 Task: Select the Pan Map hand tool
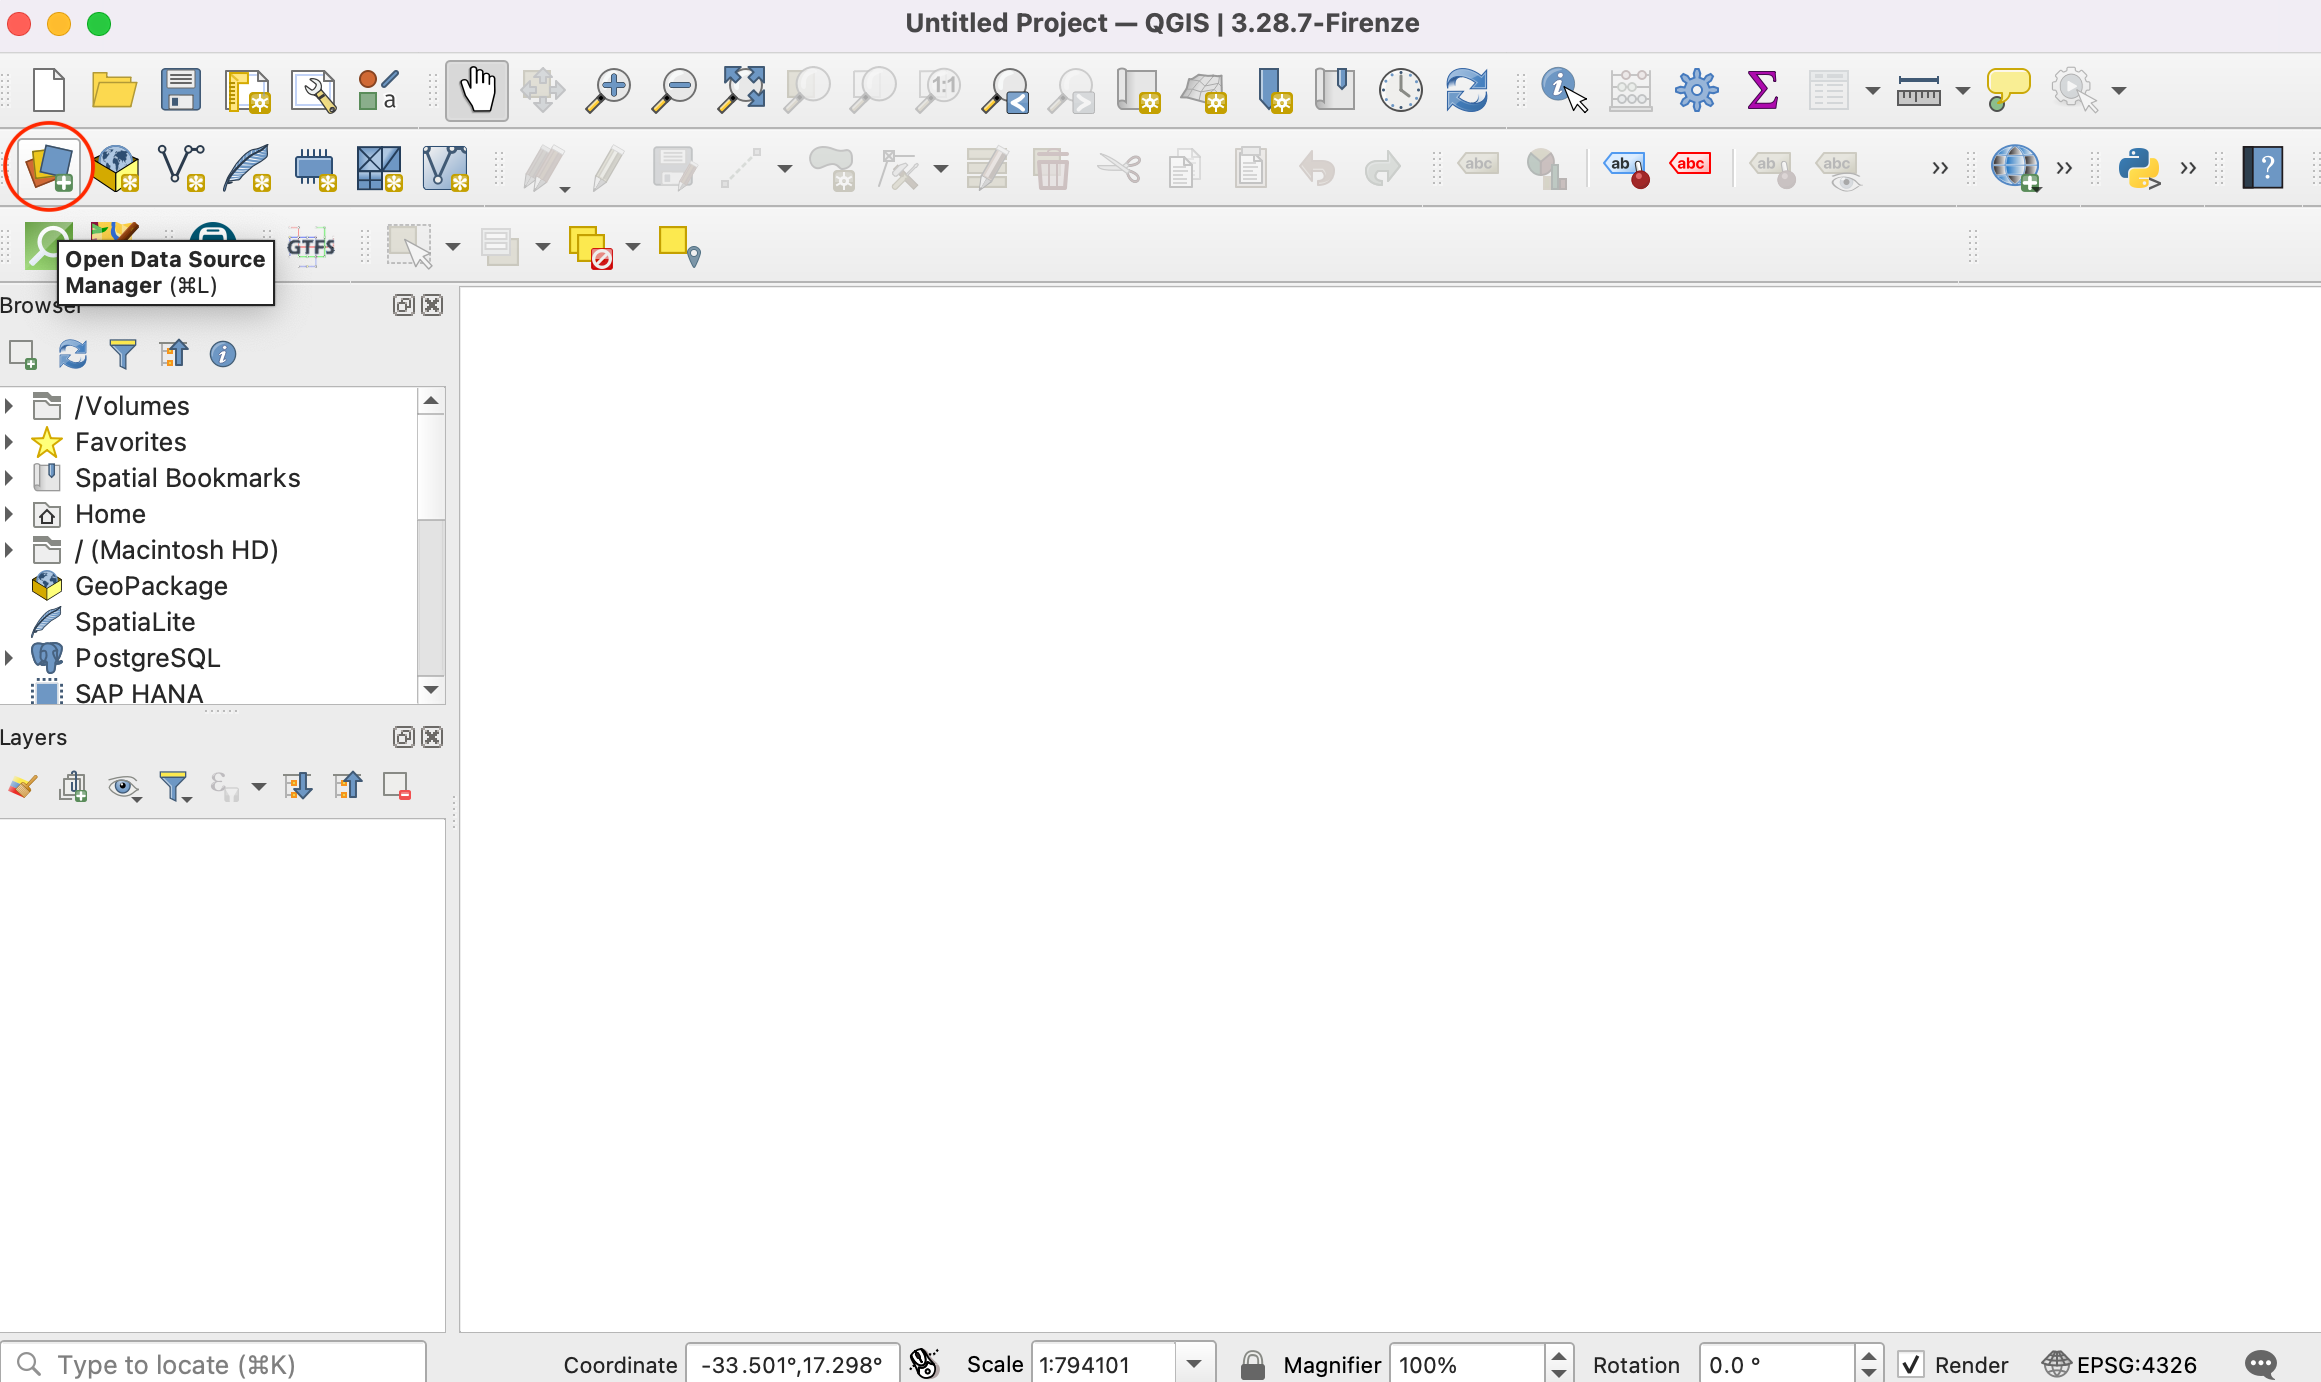(x=477, y=90)
